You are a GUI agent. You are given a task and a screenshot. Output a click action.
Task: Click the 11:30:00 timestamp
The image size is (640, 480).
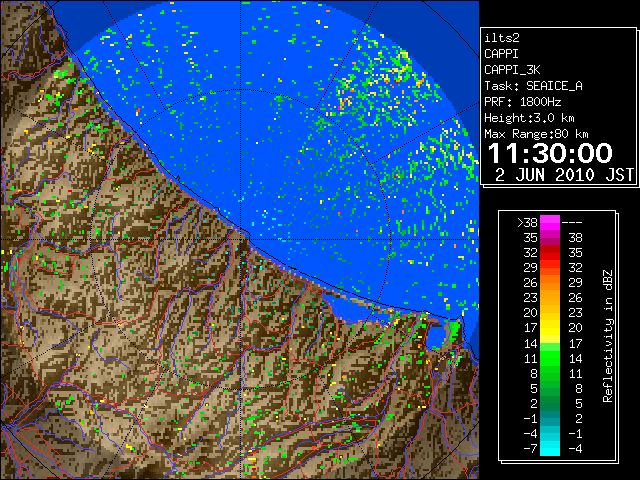point(550,153)
